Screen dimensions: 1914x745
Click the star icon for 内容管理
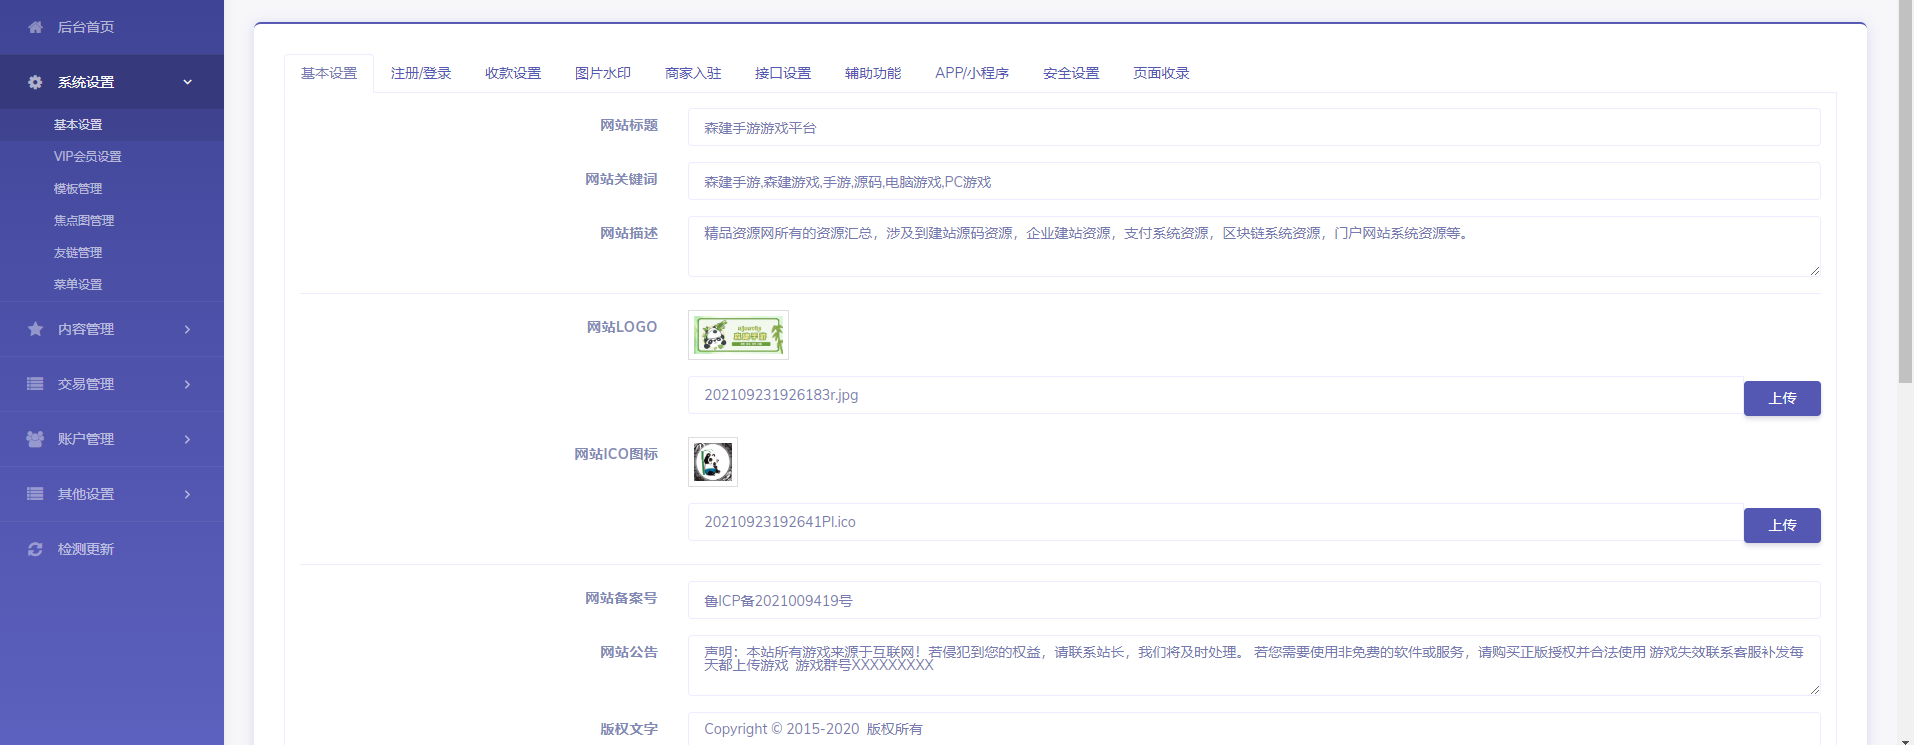(x=35, y=329)
